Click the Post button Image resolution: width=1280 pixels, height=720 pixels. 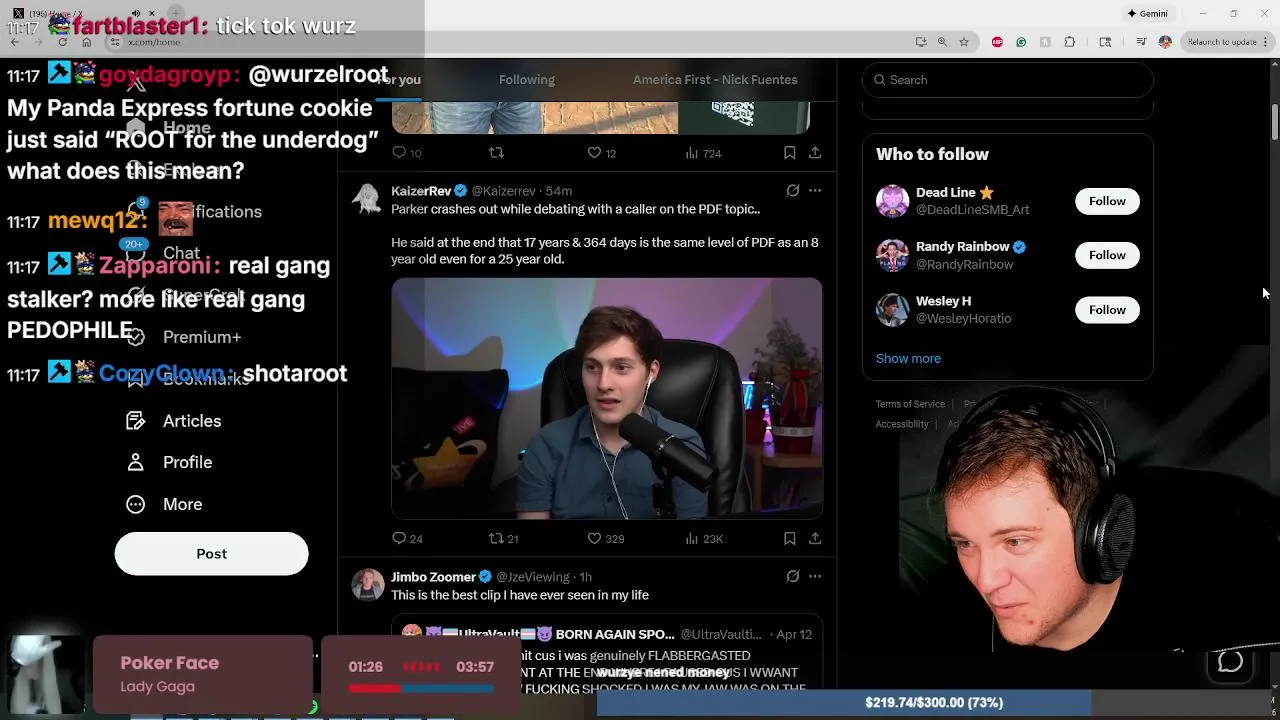coord(211,553)
